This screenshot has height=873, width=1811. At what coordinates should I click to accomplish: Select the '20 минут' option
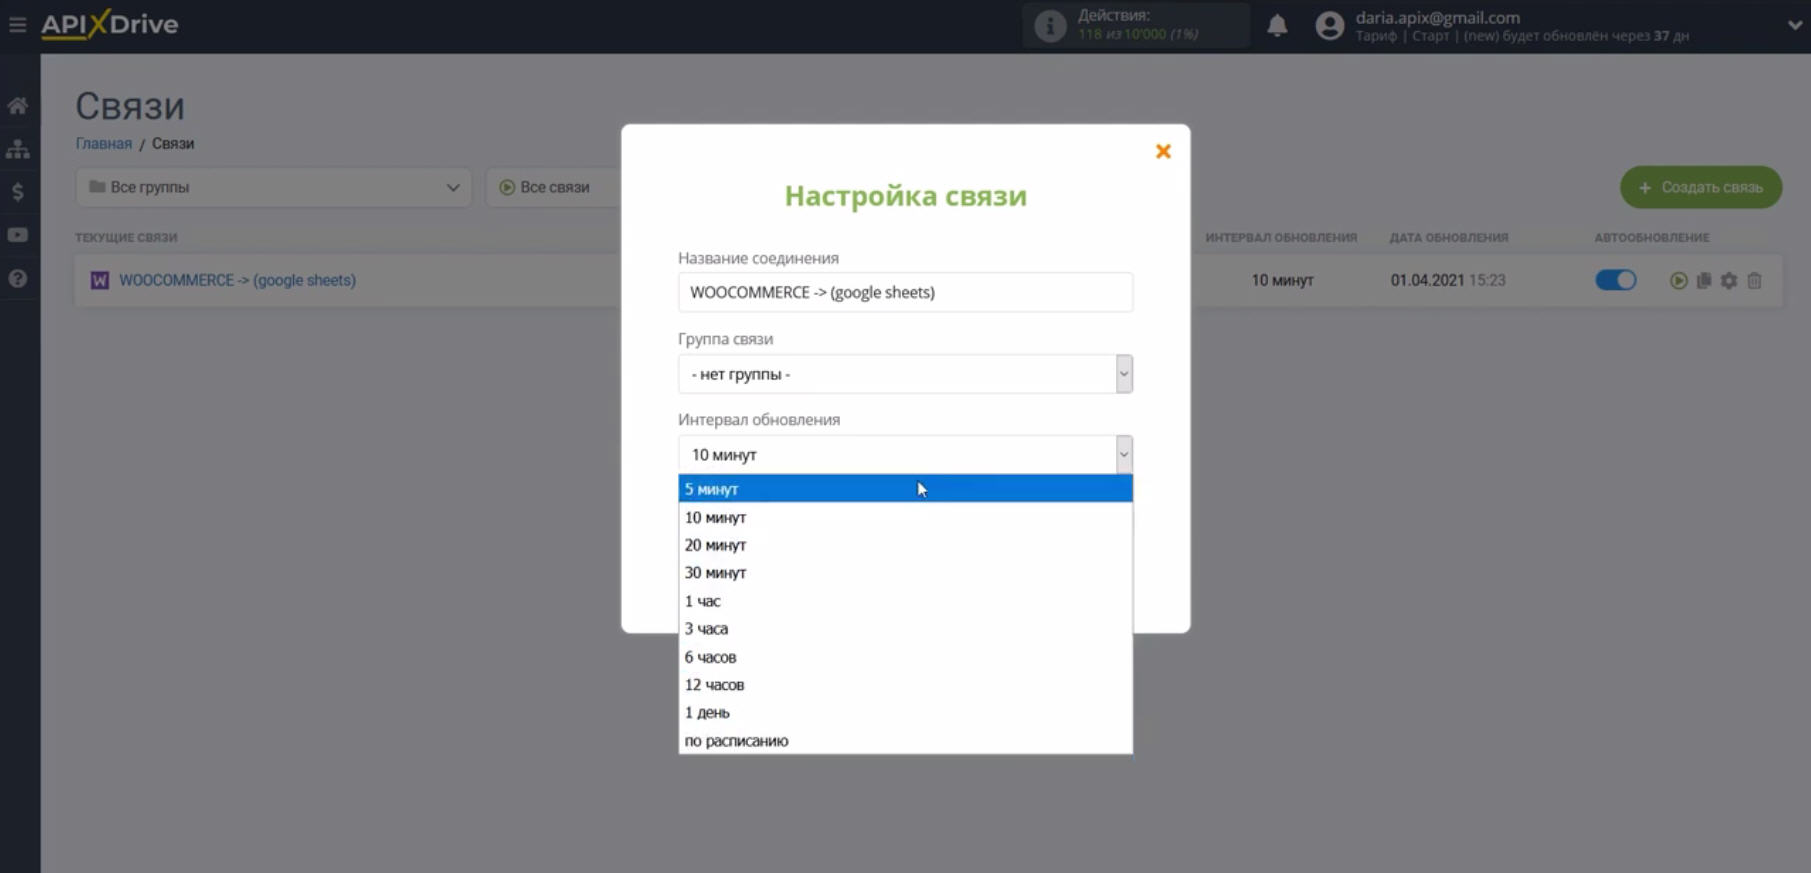(905, 545)
